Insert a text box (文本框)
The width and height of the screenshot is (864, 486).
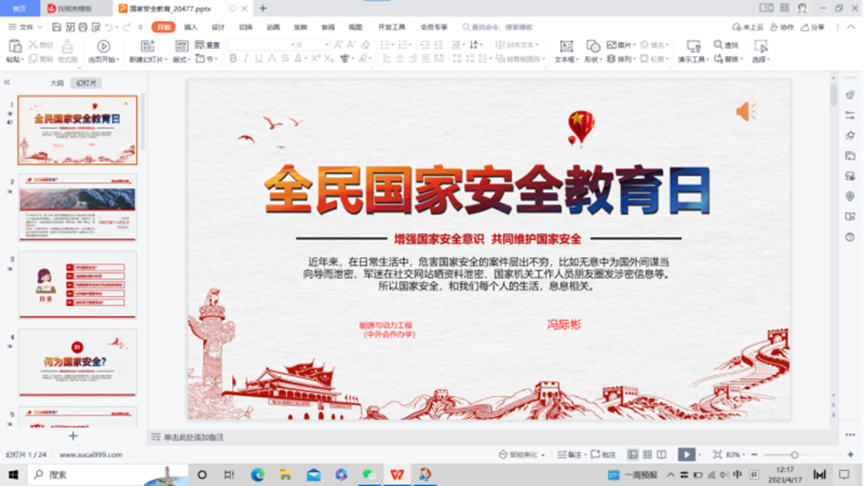[565, 52]
